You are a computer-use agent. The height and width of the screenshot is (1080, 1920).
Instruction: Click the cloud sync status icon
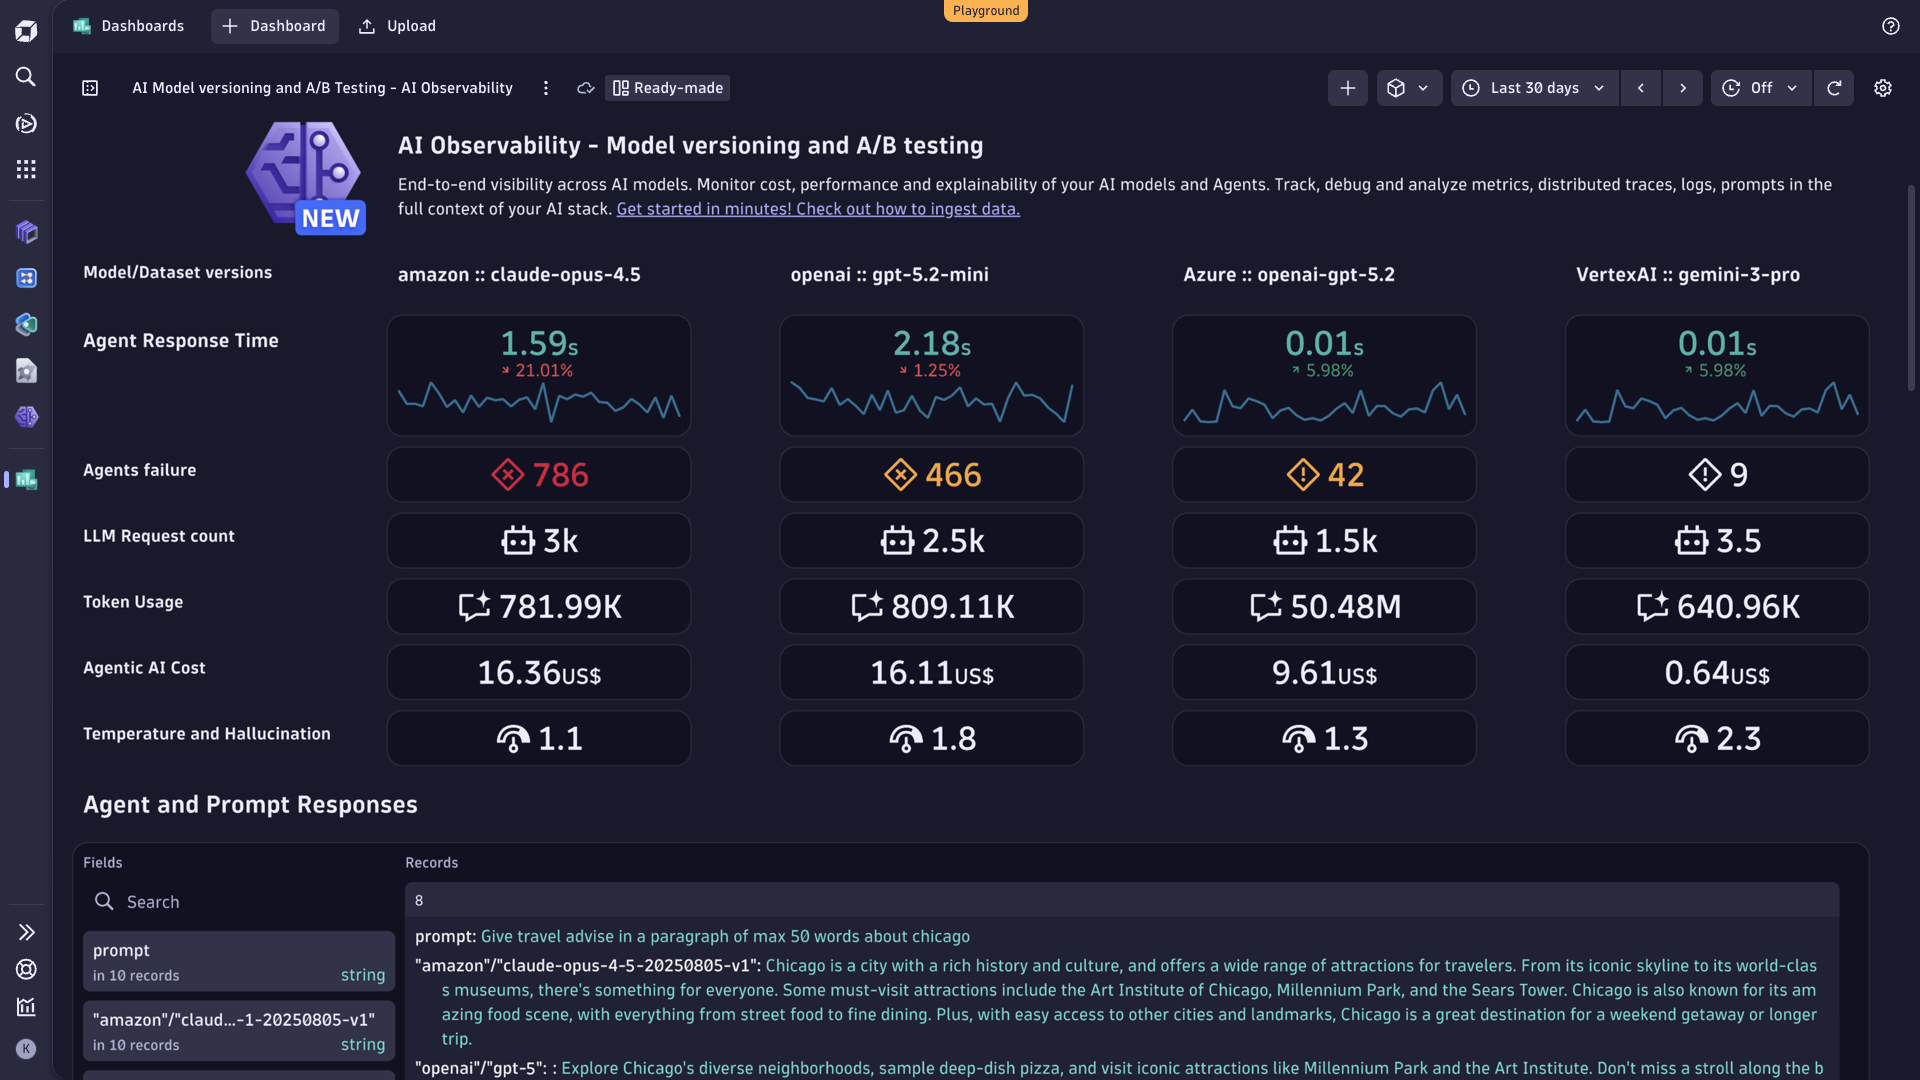click(x=586, y=88)
